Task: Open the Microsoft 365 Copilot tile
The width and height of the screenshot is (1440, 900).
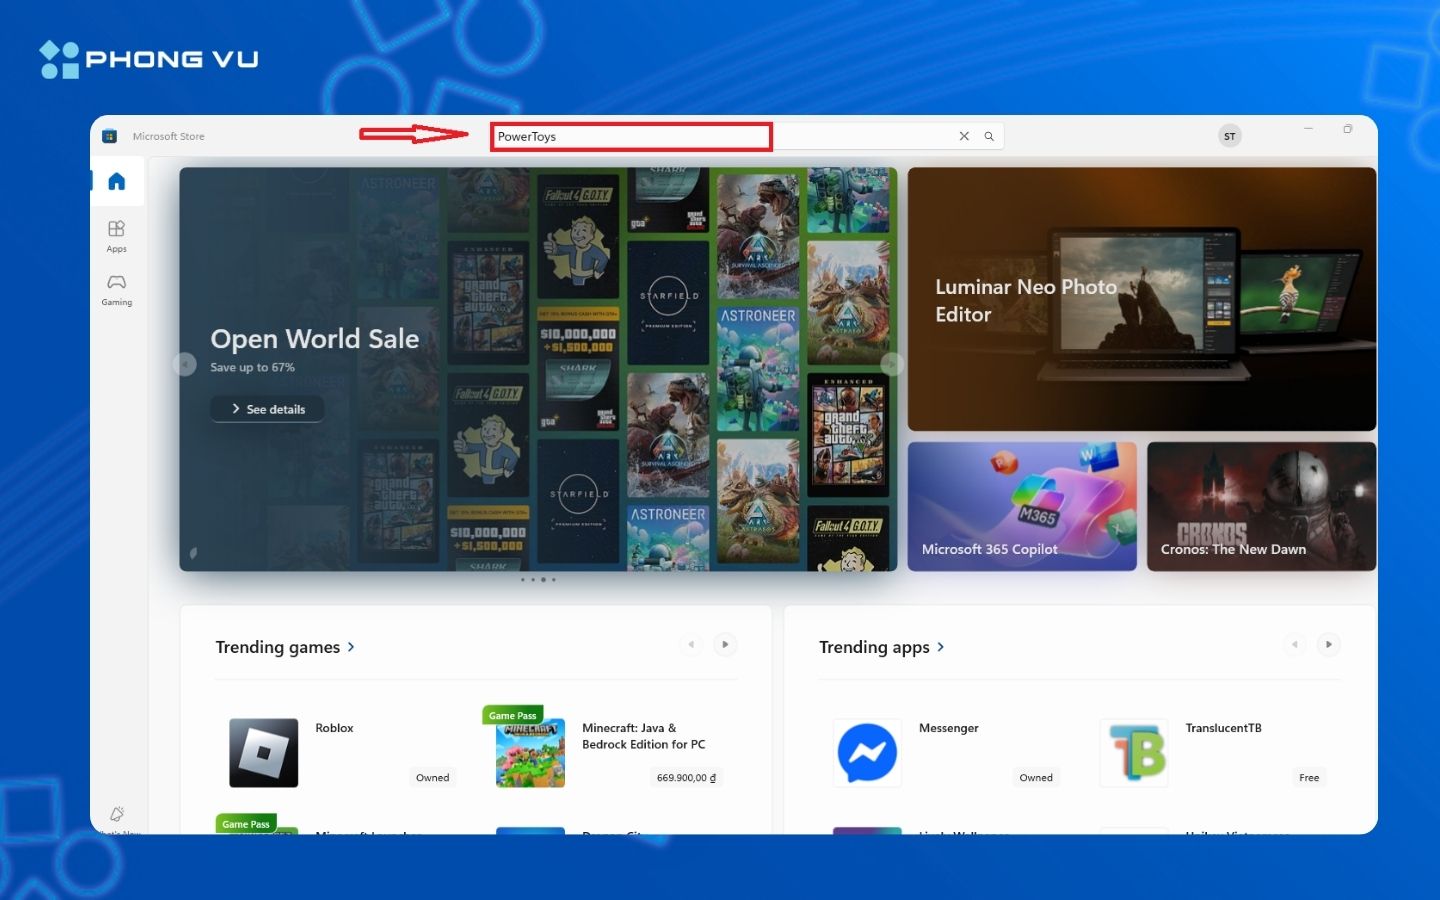Action: point(1021,506)
